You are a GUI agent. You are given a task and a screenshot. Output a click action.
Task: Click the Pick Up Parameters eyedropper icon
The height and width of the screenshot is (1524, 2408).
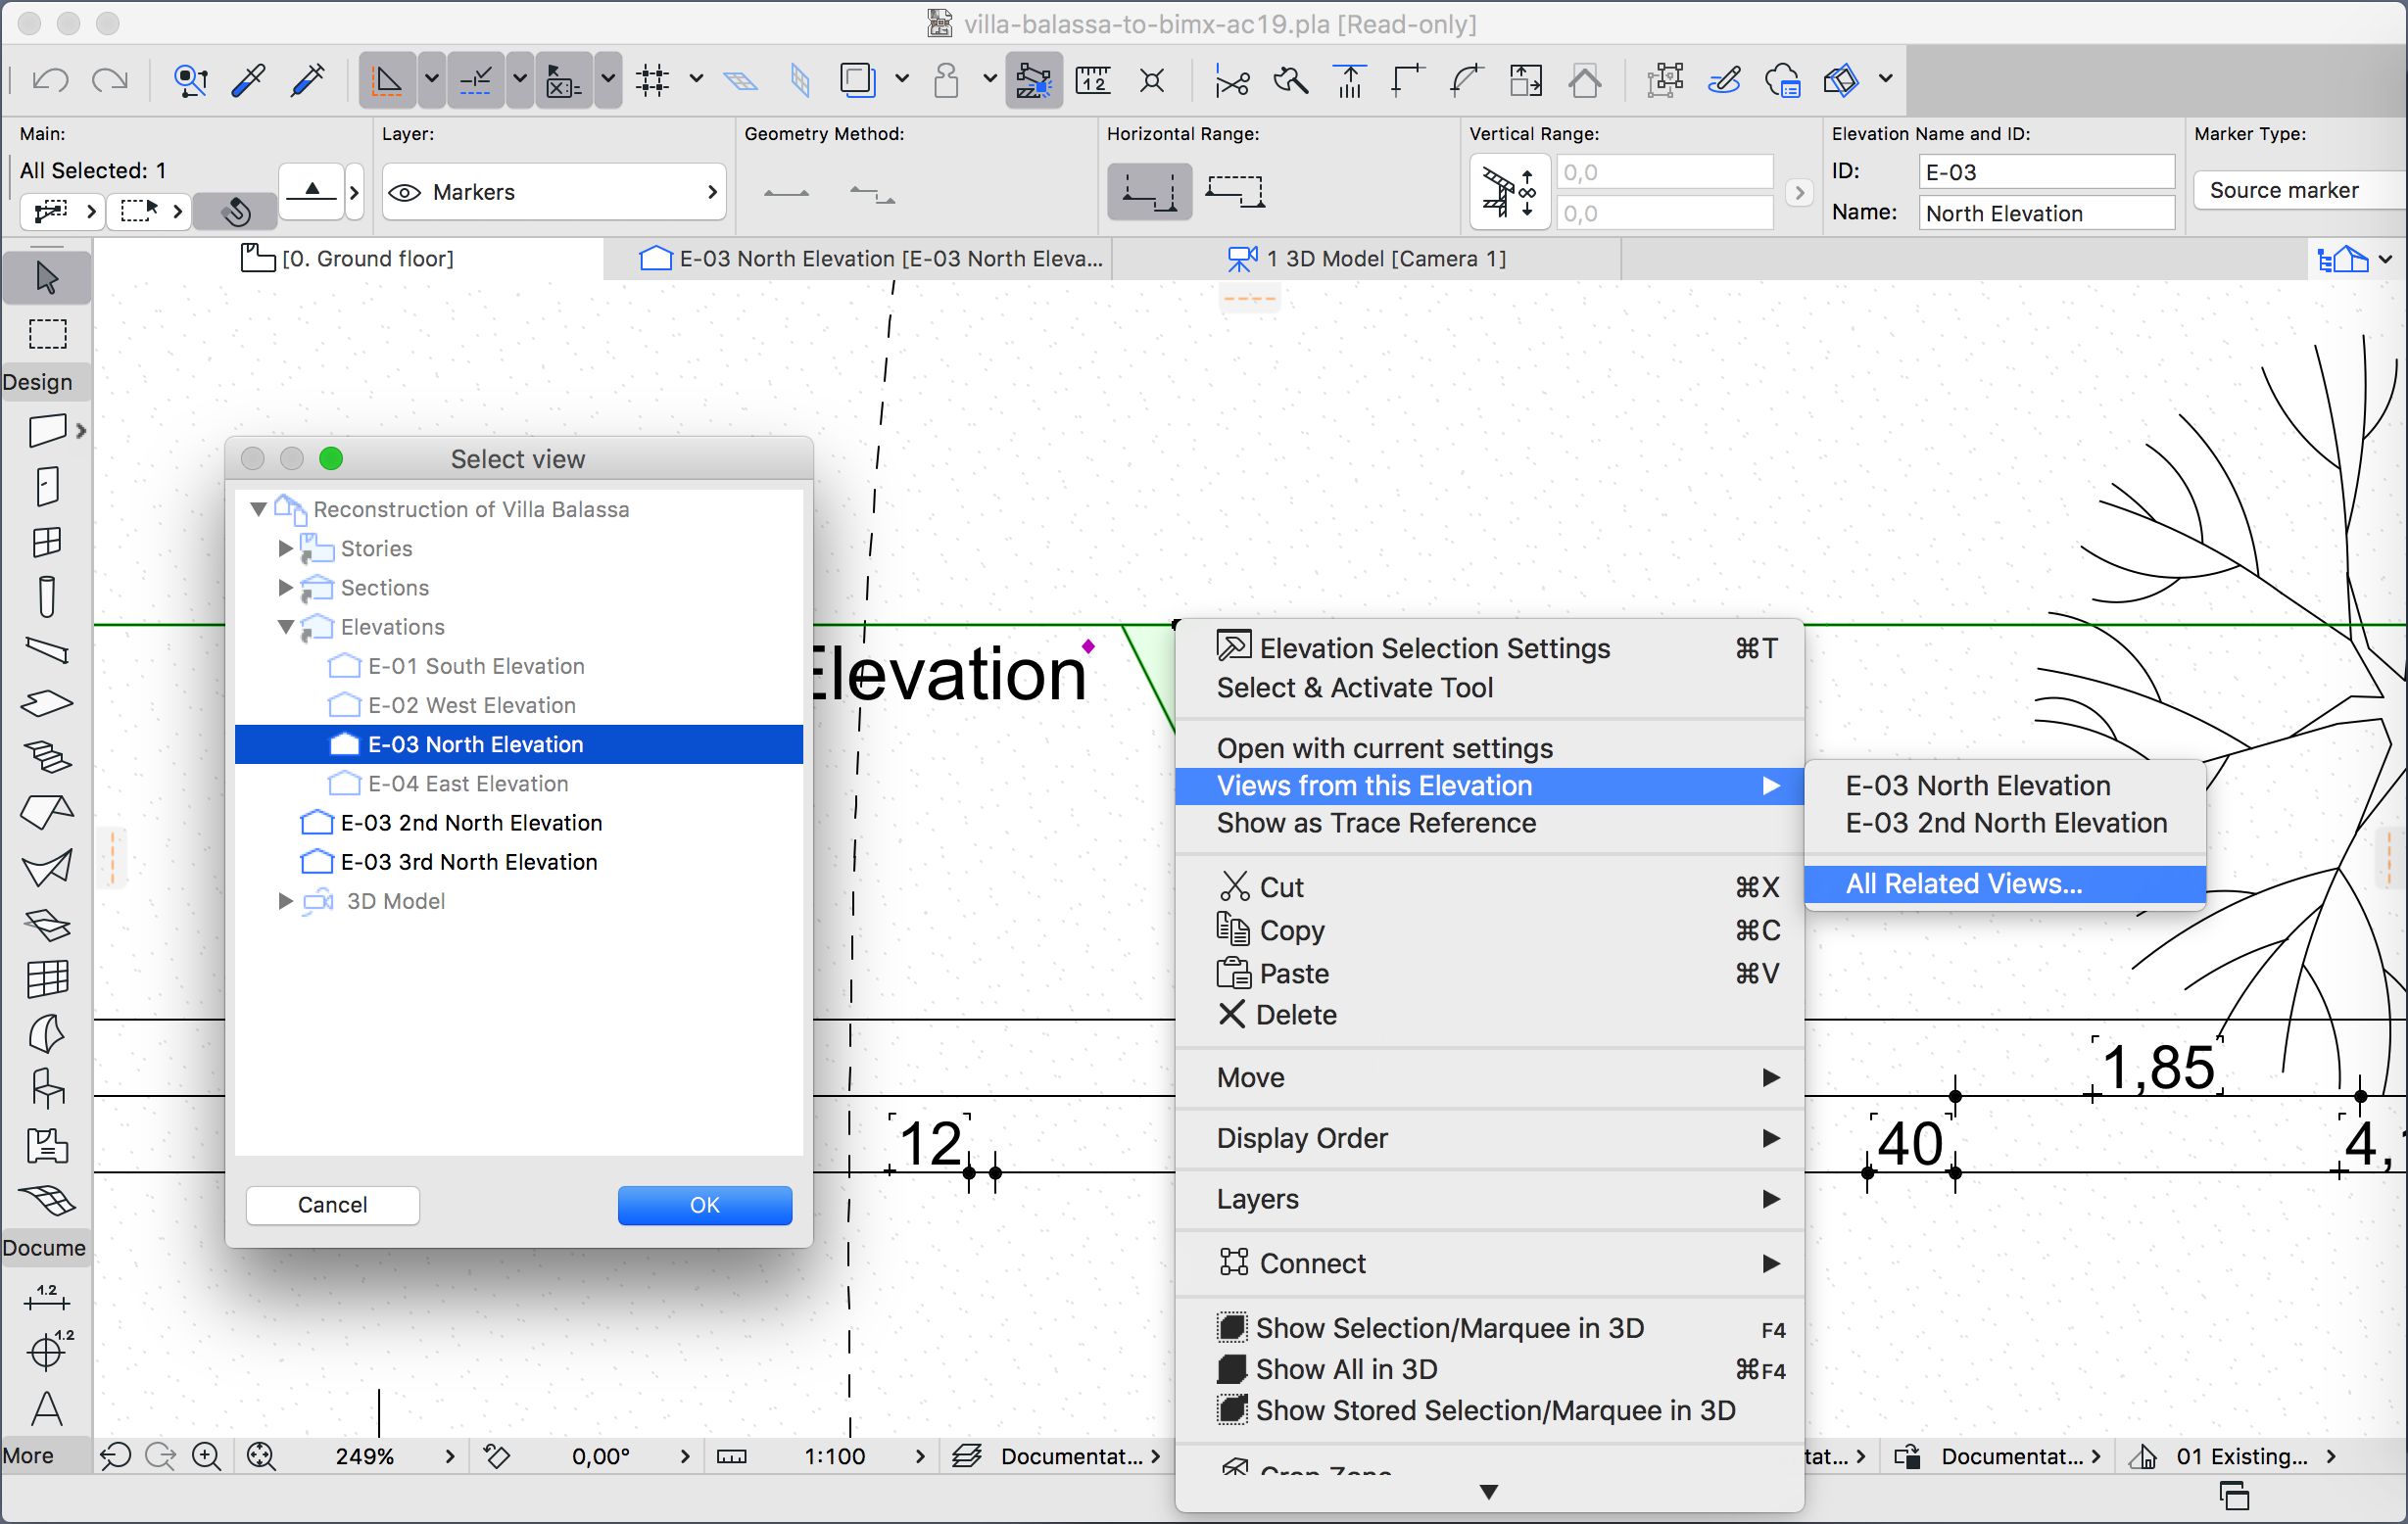(248, 80)
